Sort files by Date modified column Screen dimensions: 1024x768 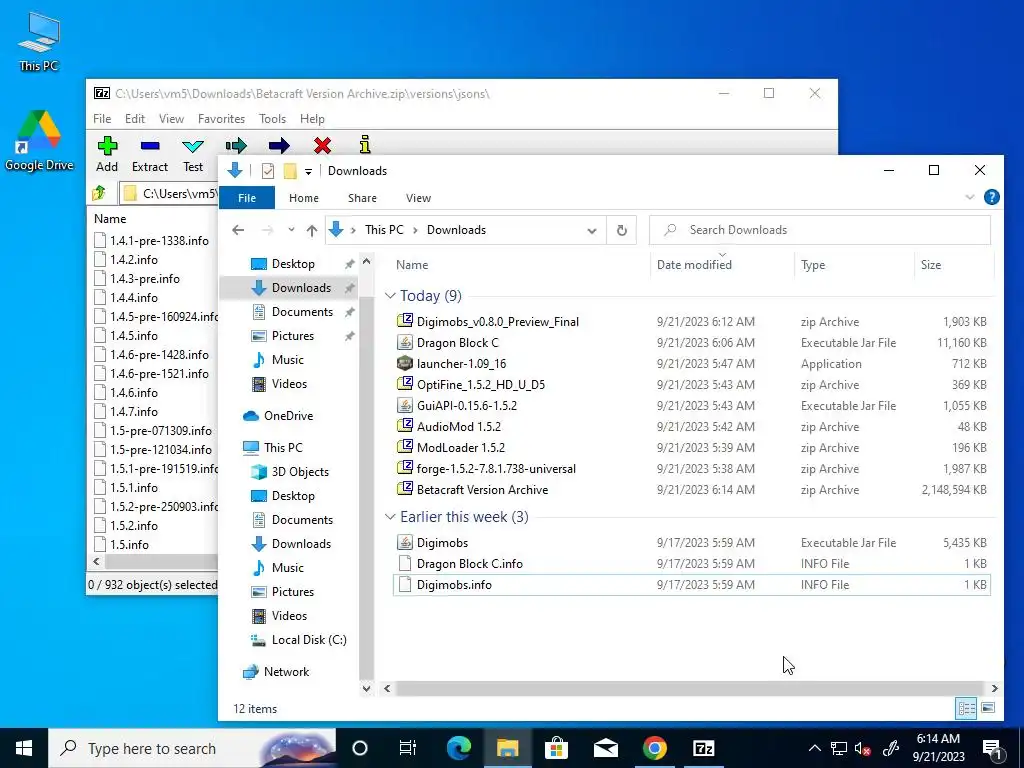(x=722, y=264)
